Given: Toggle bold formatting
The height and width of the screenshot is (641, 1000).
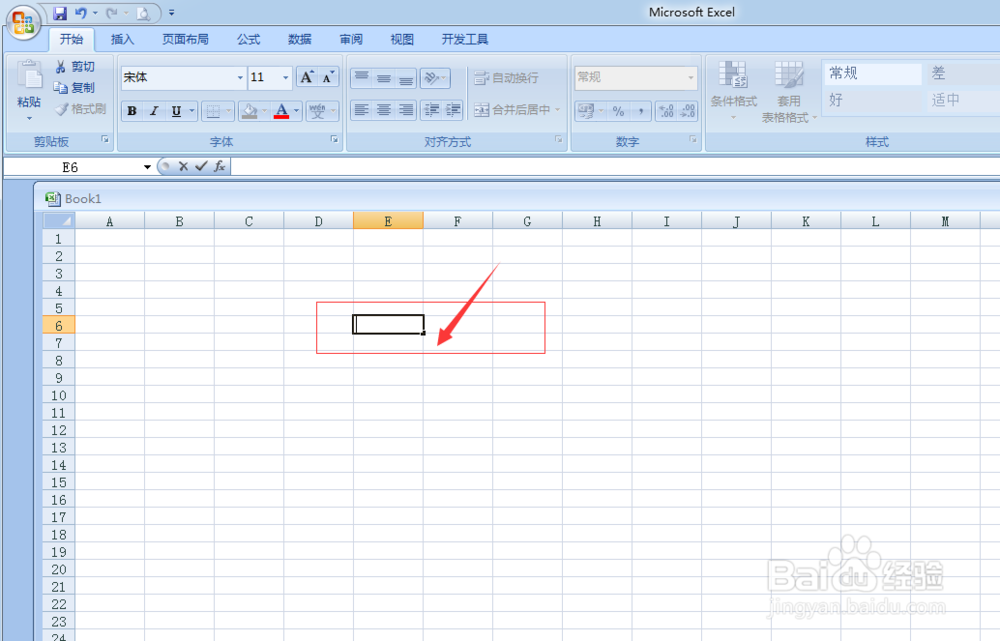Looking at the screenshot, I should pos(132,111).
